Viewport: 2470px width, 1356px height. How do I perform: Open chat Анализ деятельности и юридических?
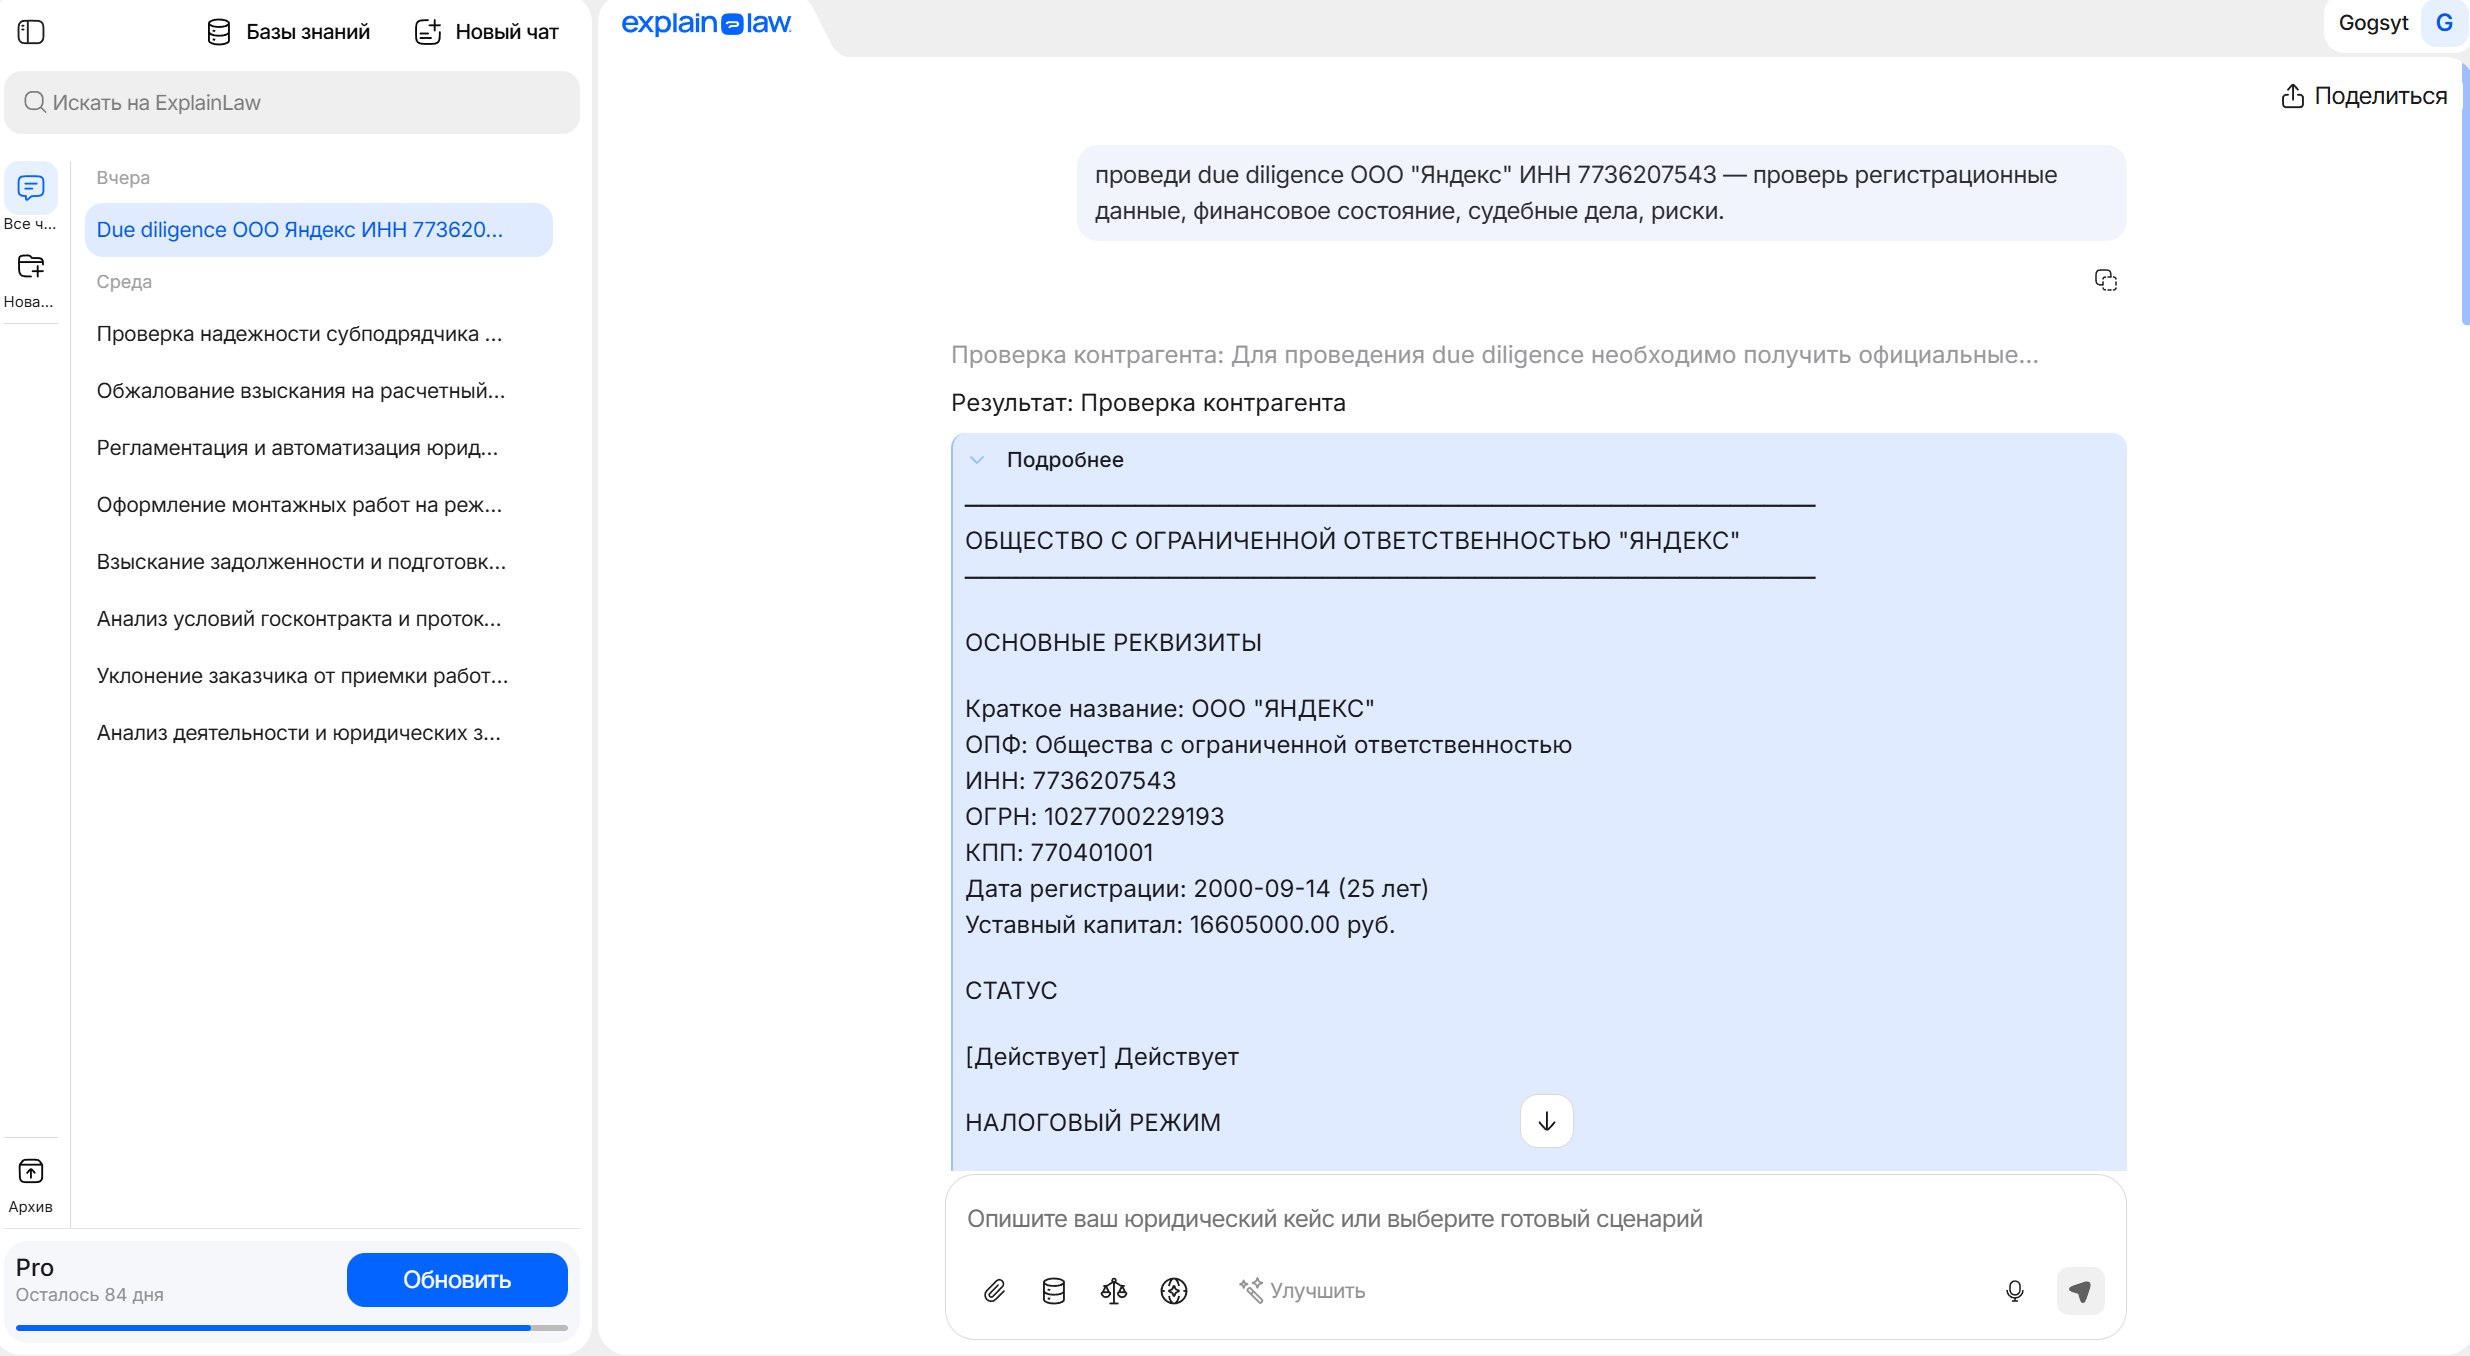click(319, 732)
